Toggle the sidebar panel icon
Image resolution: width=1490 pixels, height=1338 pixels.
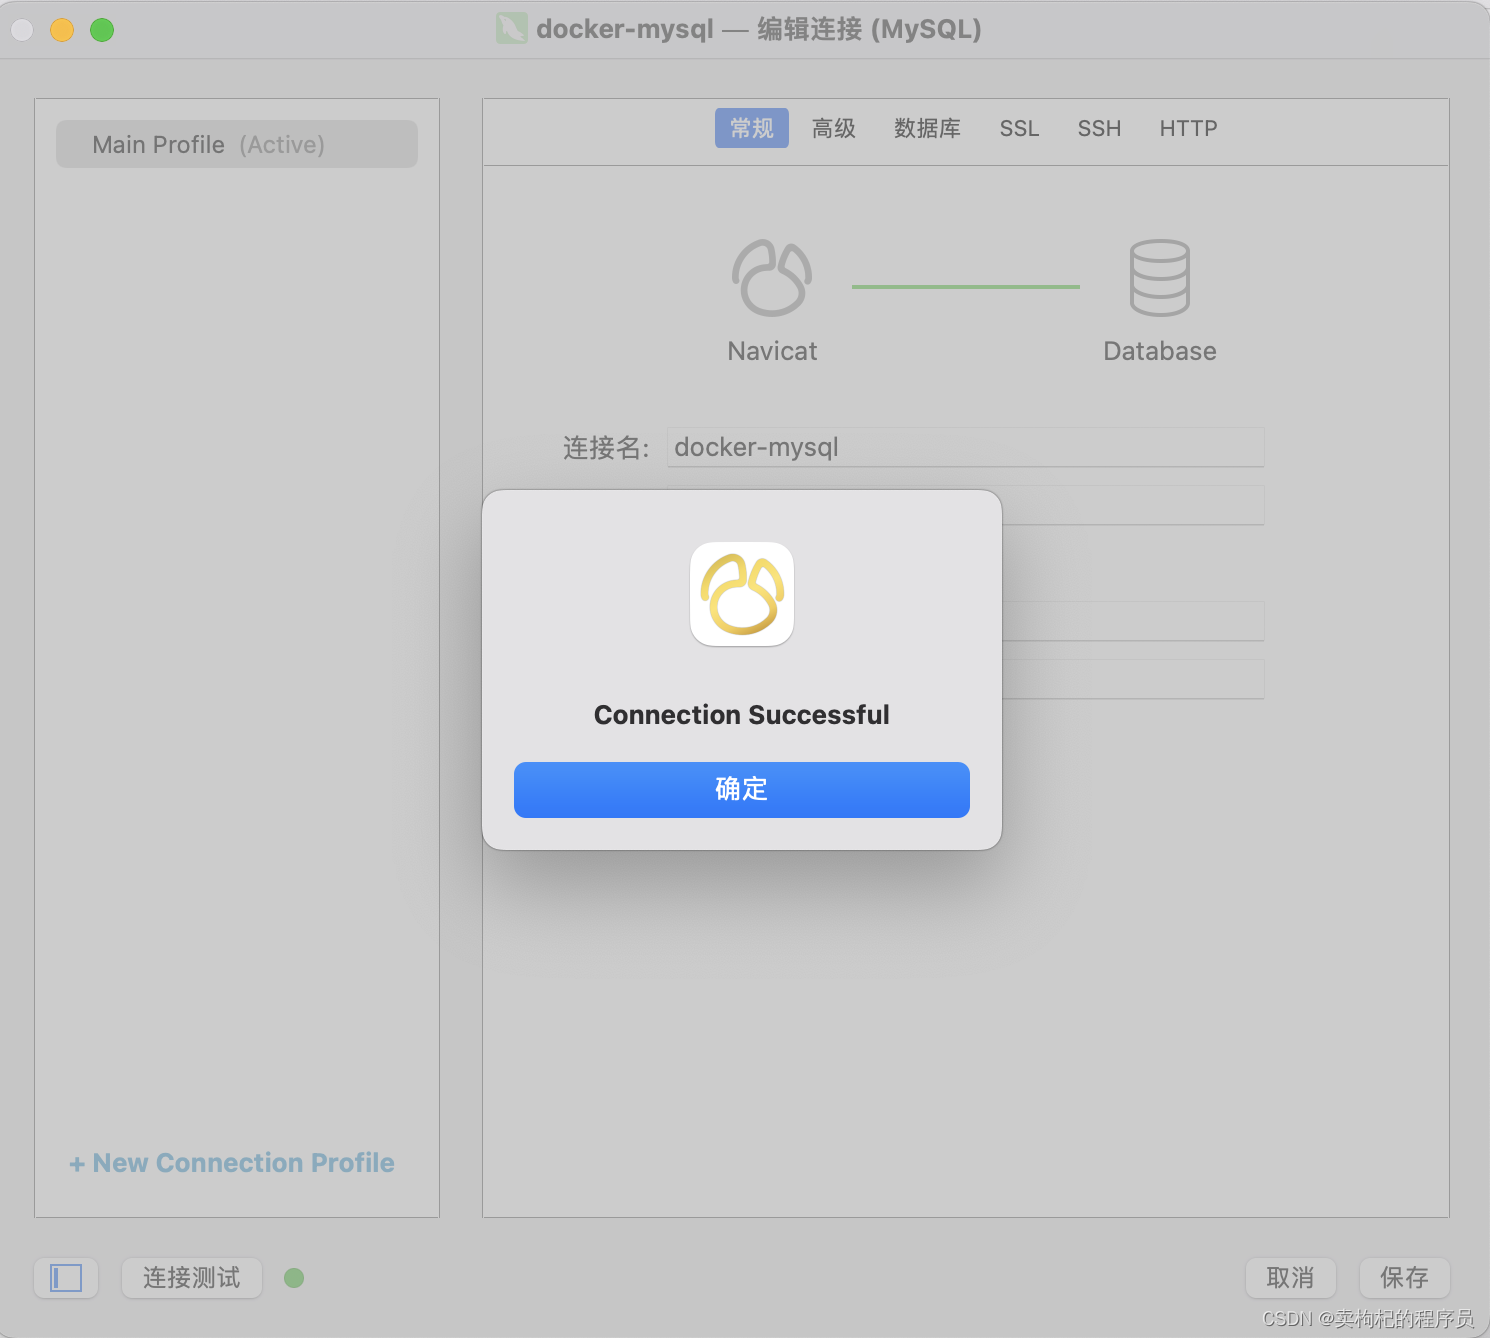pos(66,1278)
